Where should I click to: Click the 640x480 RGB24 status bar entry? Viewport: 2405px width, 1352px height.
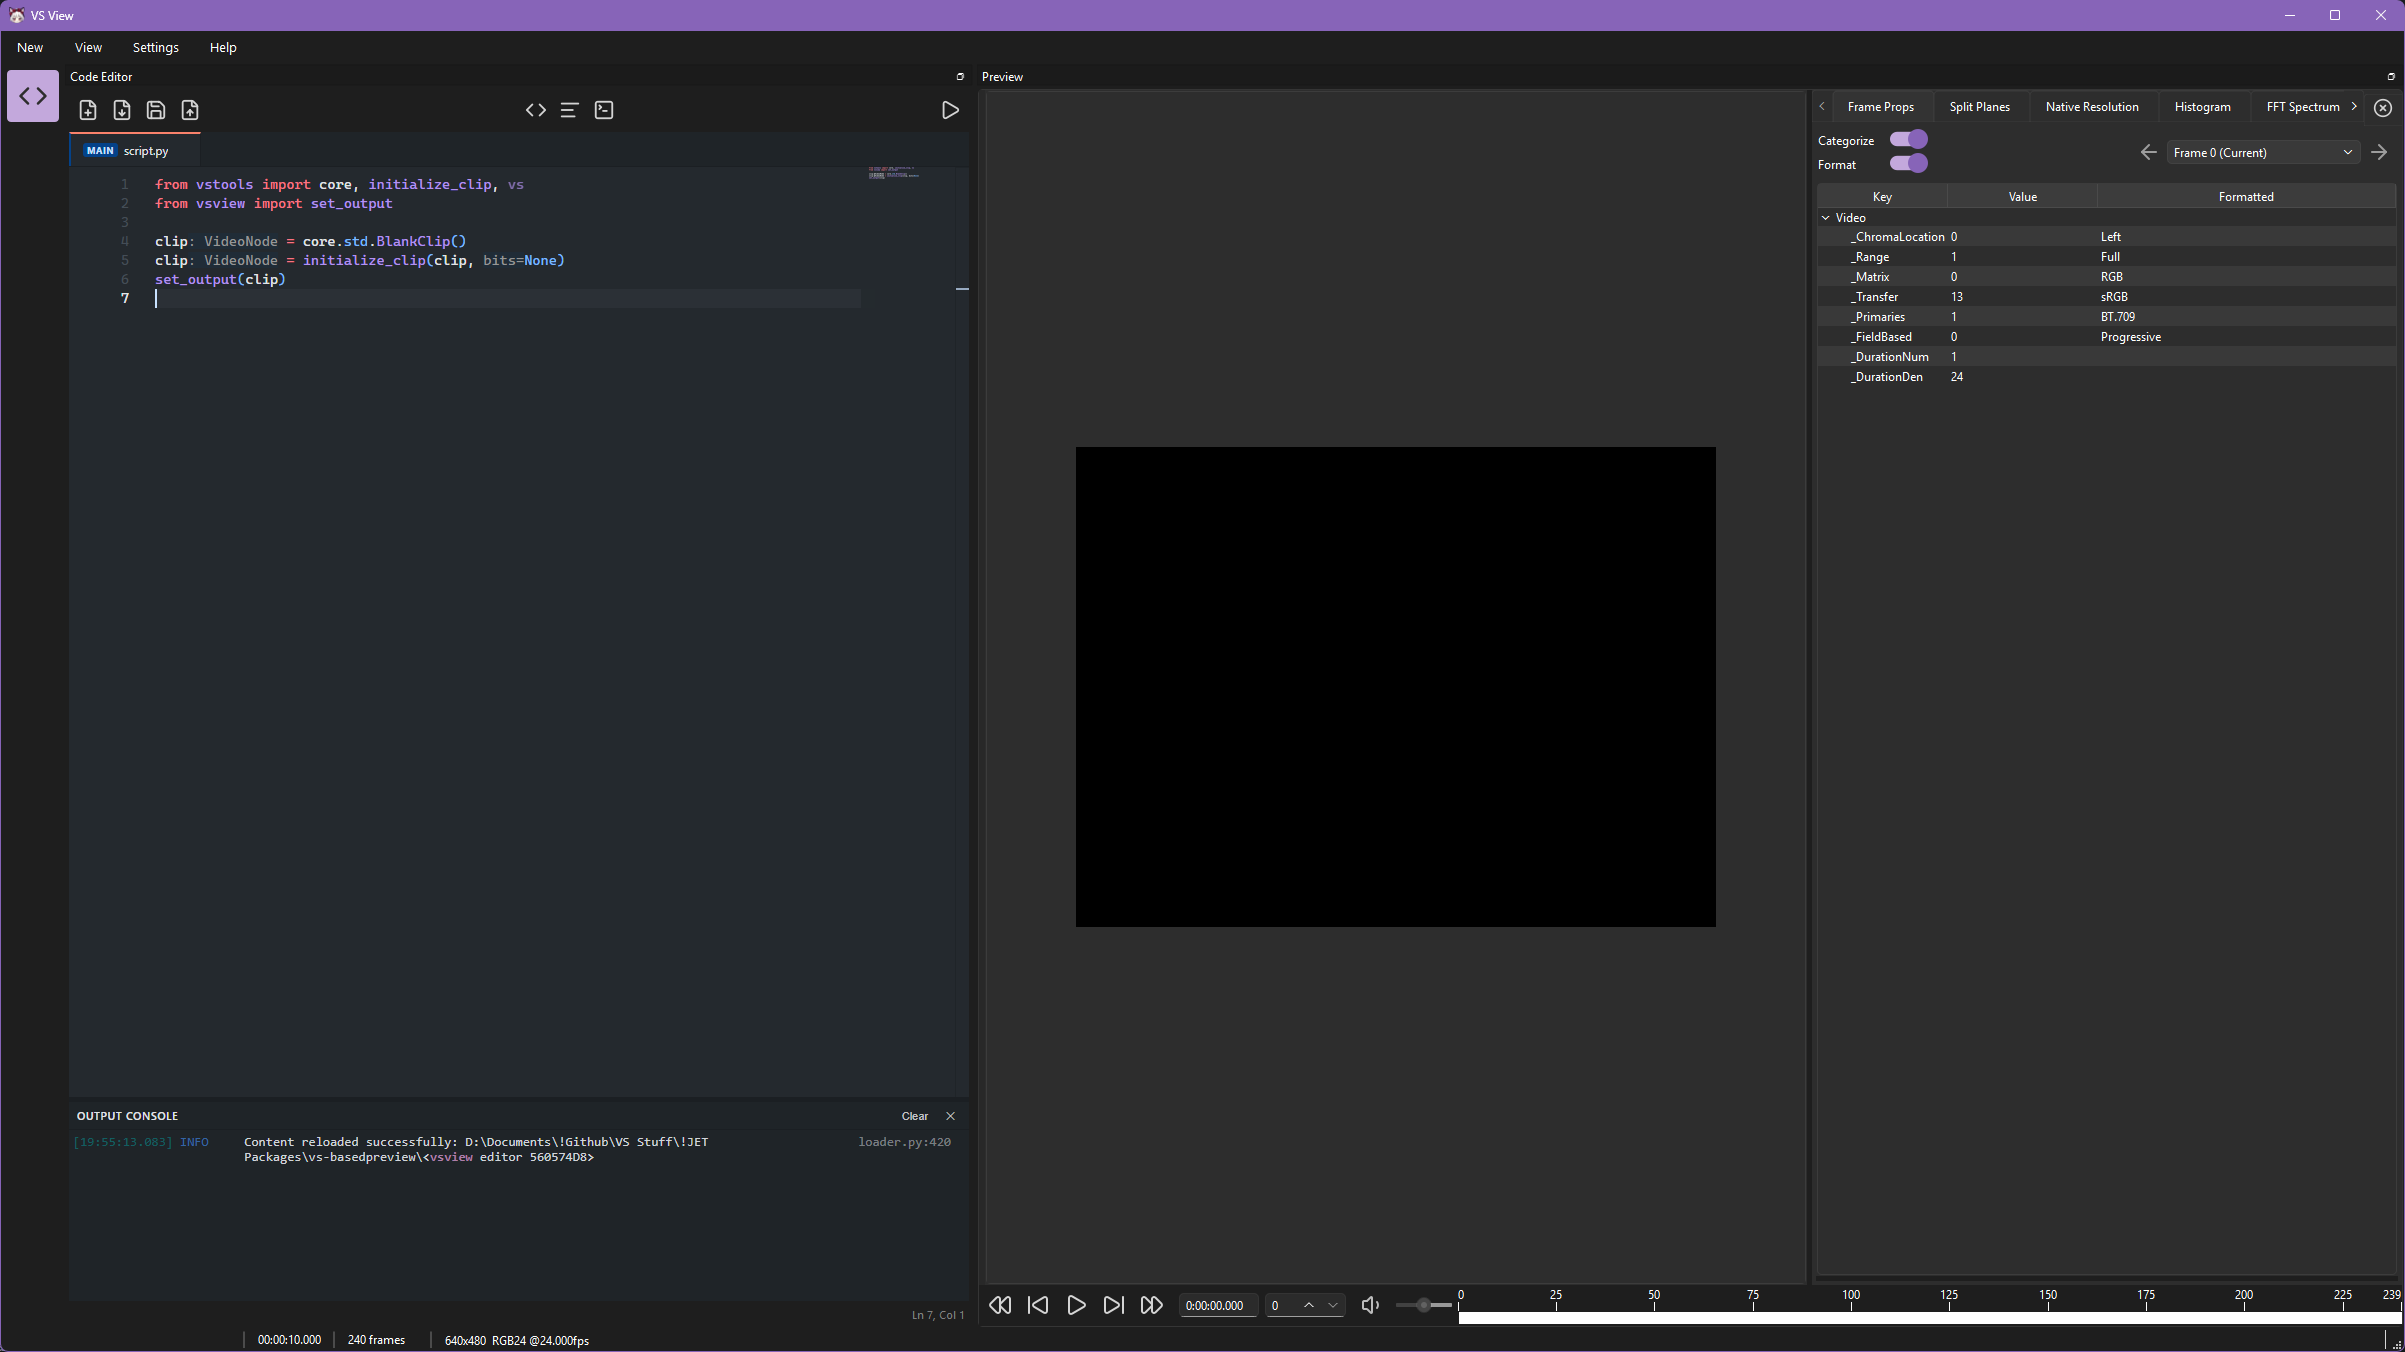pyautogui.click(x=517, y=1340)
